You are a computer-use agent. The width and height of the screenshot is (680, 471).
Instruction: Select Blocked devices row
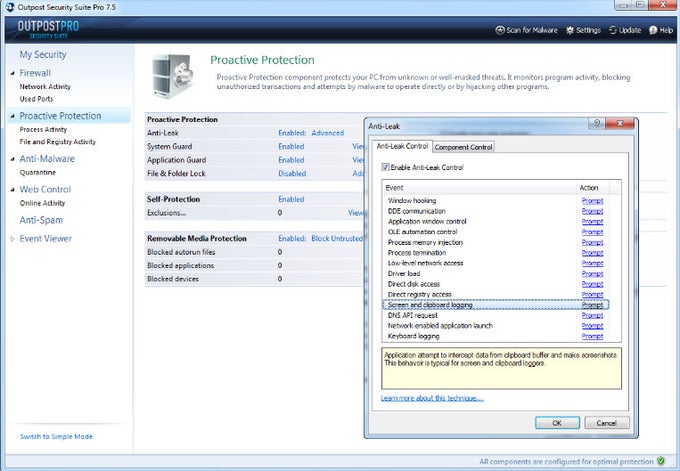(x=255, y=278)
